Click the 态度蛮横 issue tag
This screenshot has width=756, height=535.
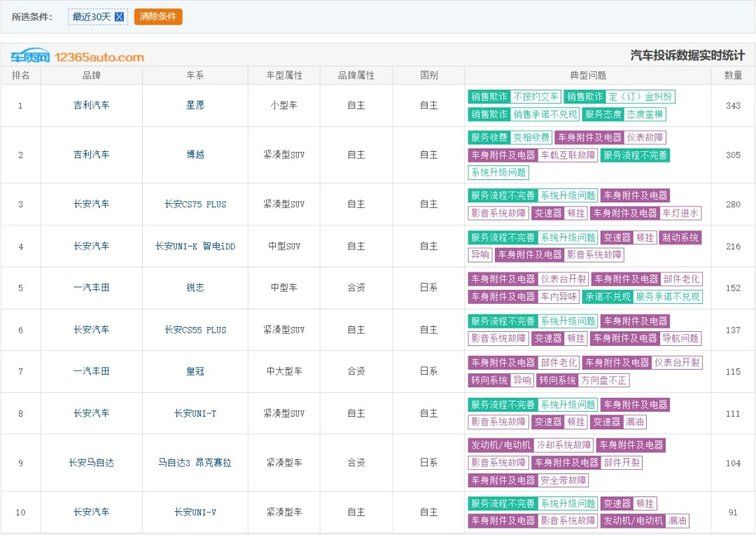(645, 115)
